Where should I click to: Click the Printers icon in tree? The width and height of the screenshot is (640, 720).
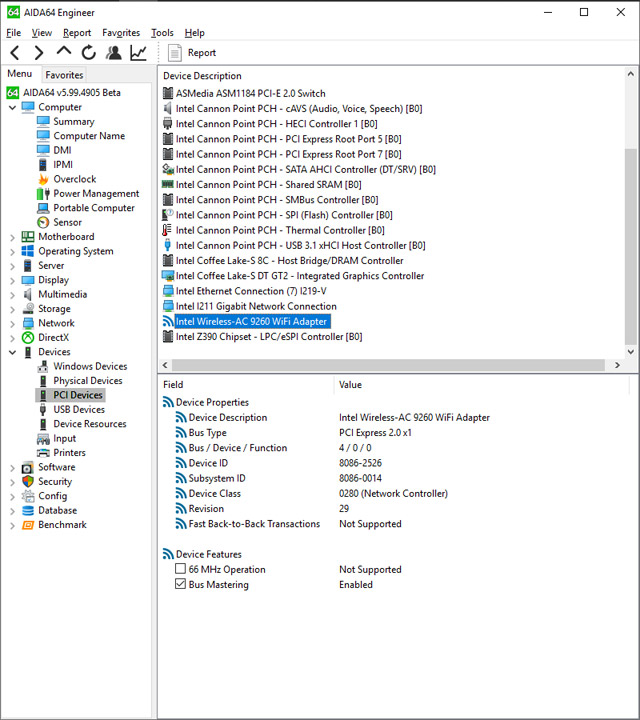[43, 453]
